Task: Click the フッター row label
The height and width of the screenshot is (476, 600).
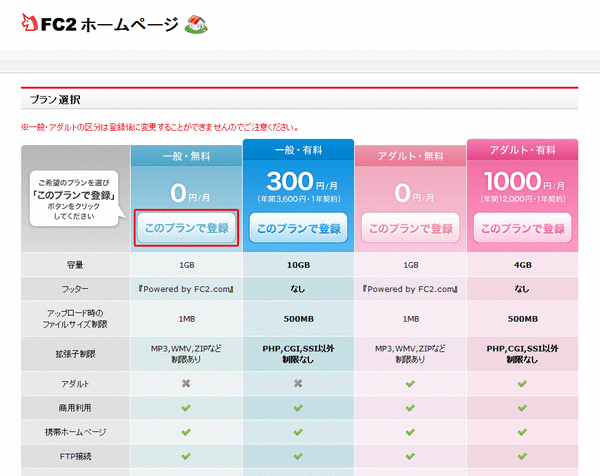Action: (75, 289)
